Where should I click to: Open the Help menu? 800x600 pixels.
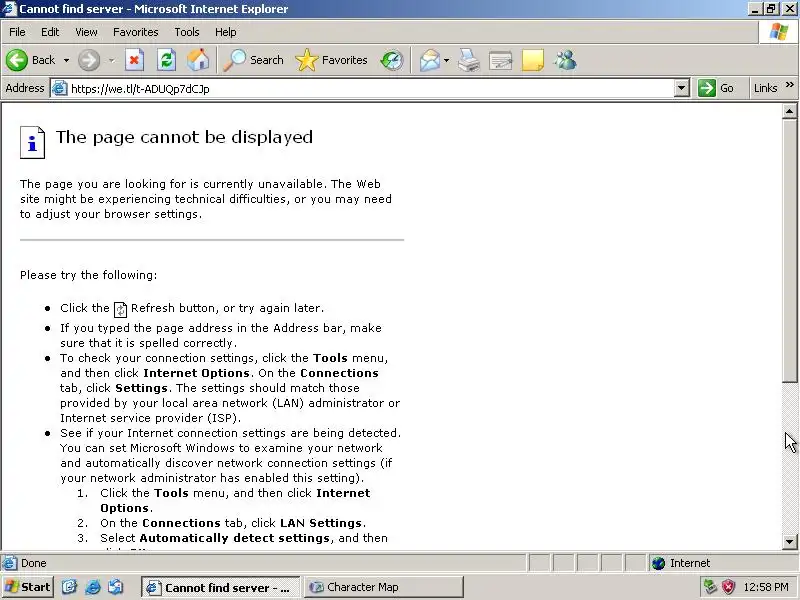click(x=226, y=32)
